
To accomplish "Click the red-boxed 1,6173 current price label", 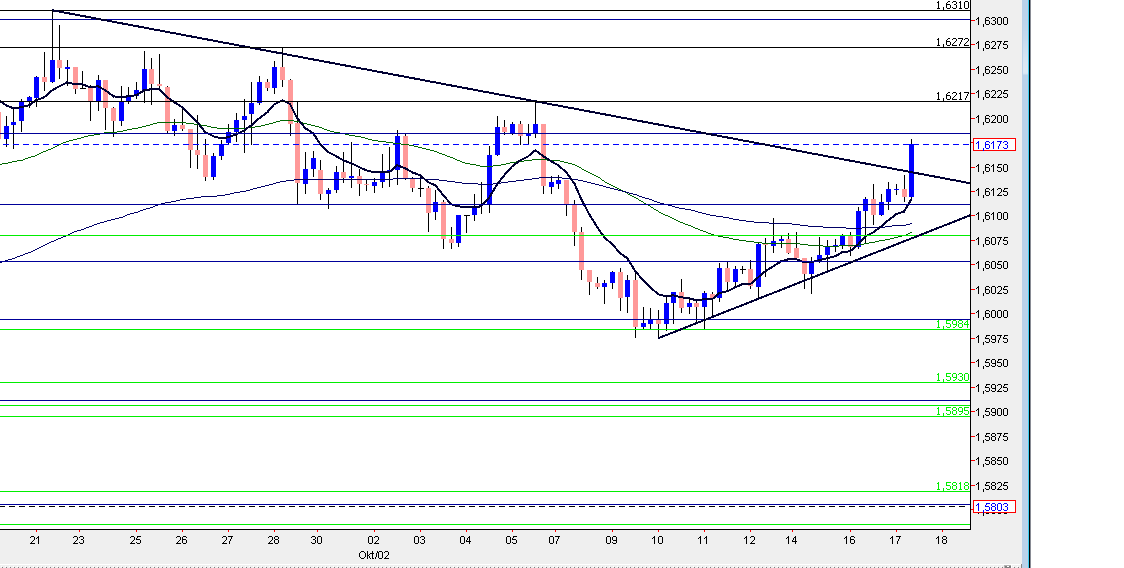I will [x=993, y=145].
